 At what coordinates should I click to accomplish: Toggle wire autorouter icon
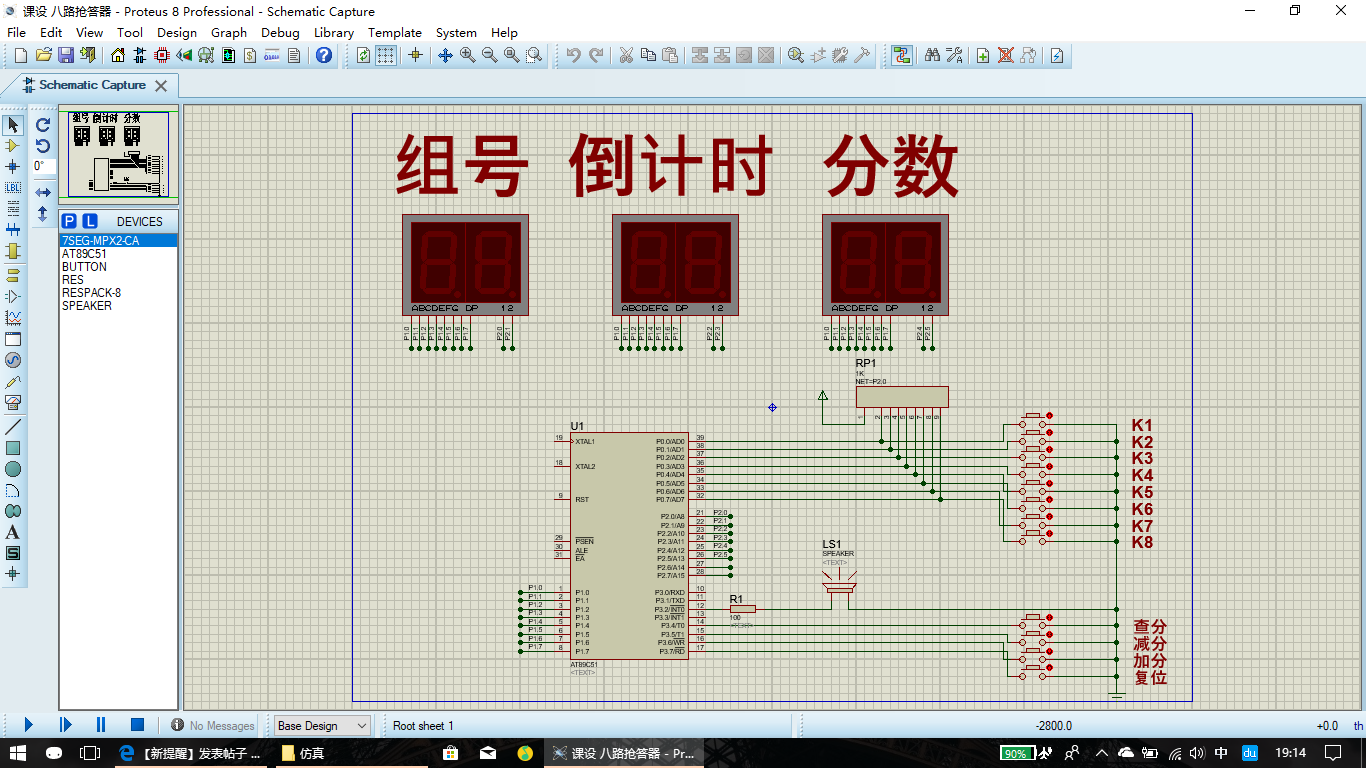point(903,55)
